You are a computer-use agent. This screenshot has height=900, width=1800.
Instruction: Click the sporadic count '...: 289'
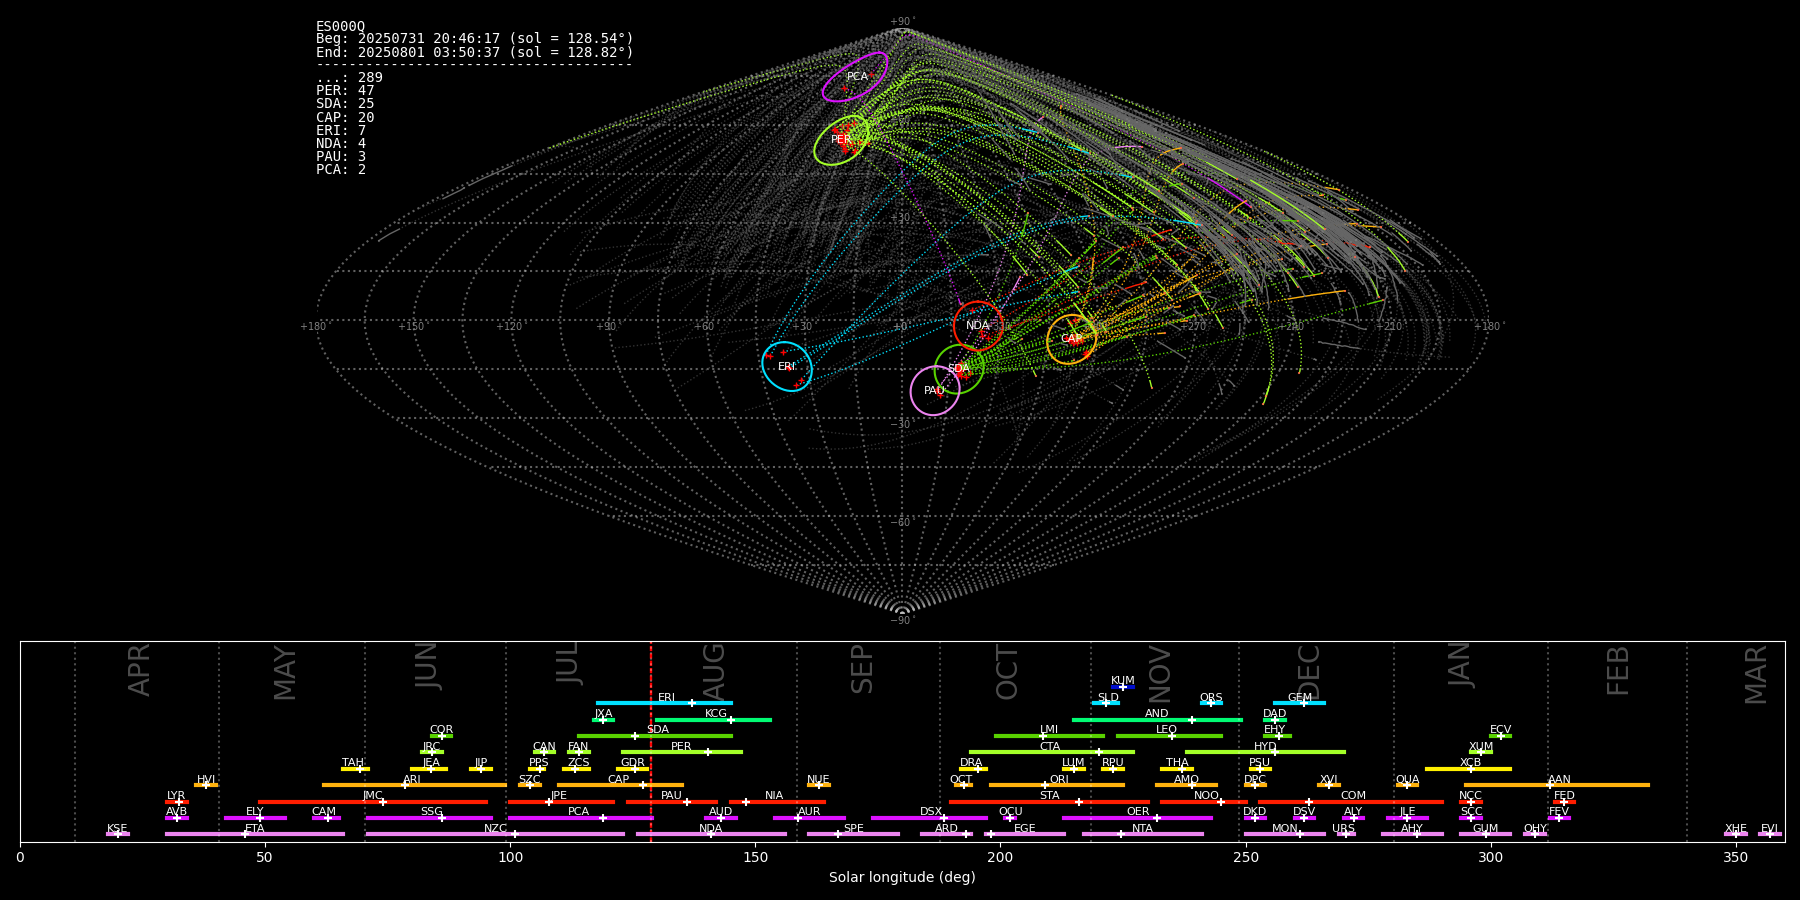coord(349,78)
